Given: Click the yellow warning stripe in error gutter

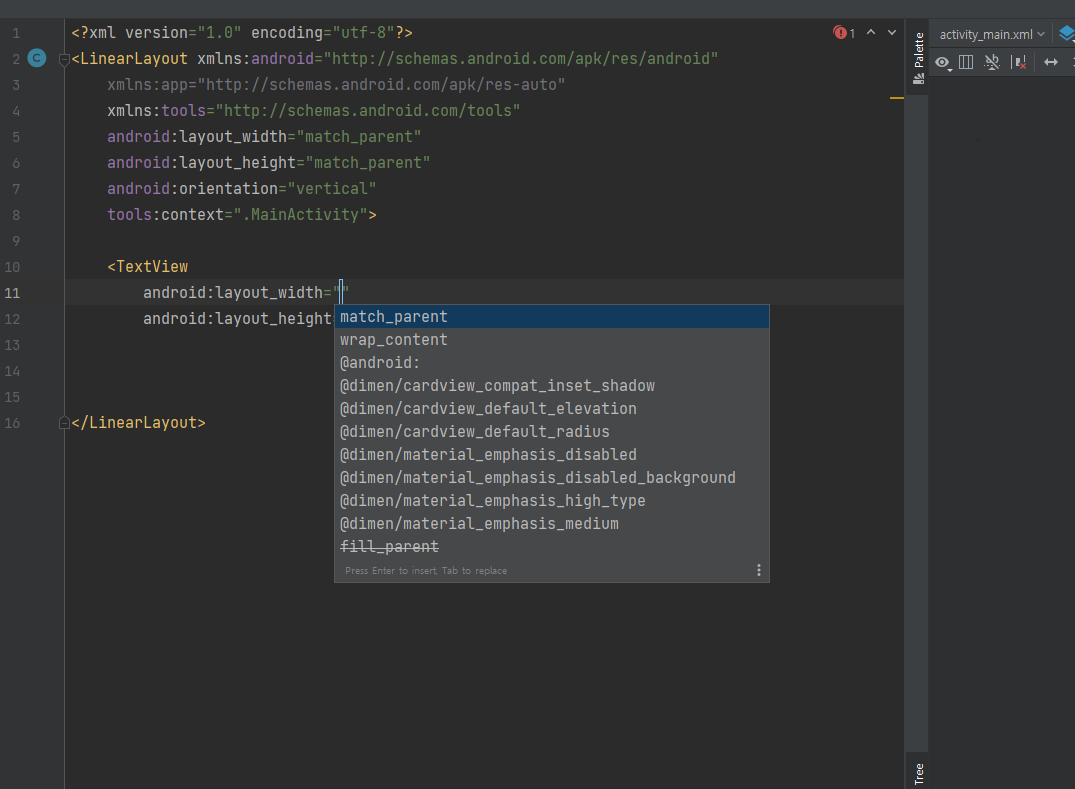Looking at the screenshot, I should [x=896, y=98].
